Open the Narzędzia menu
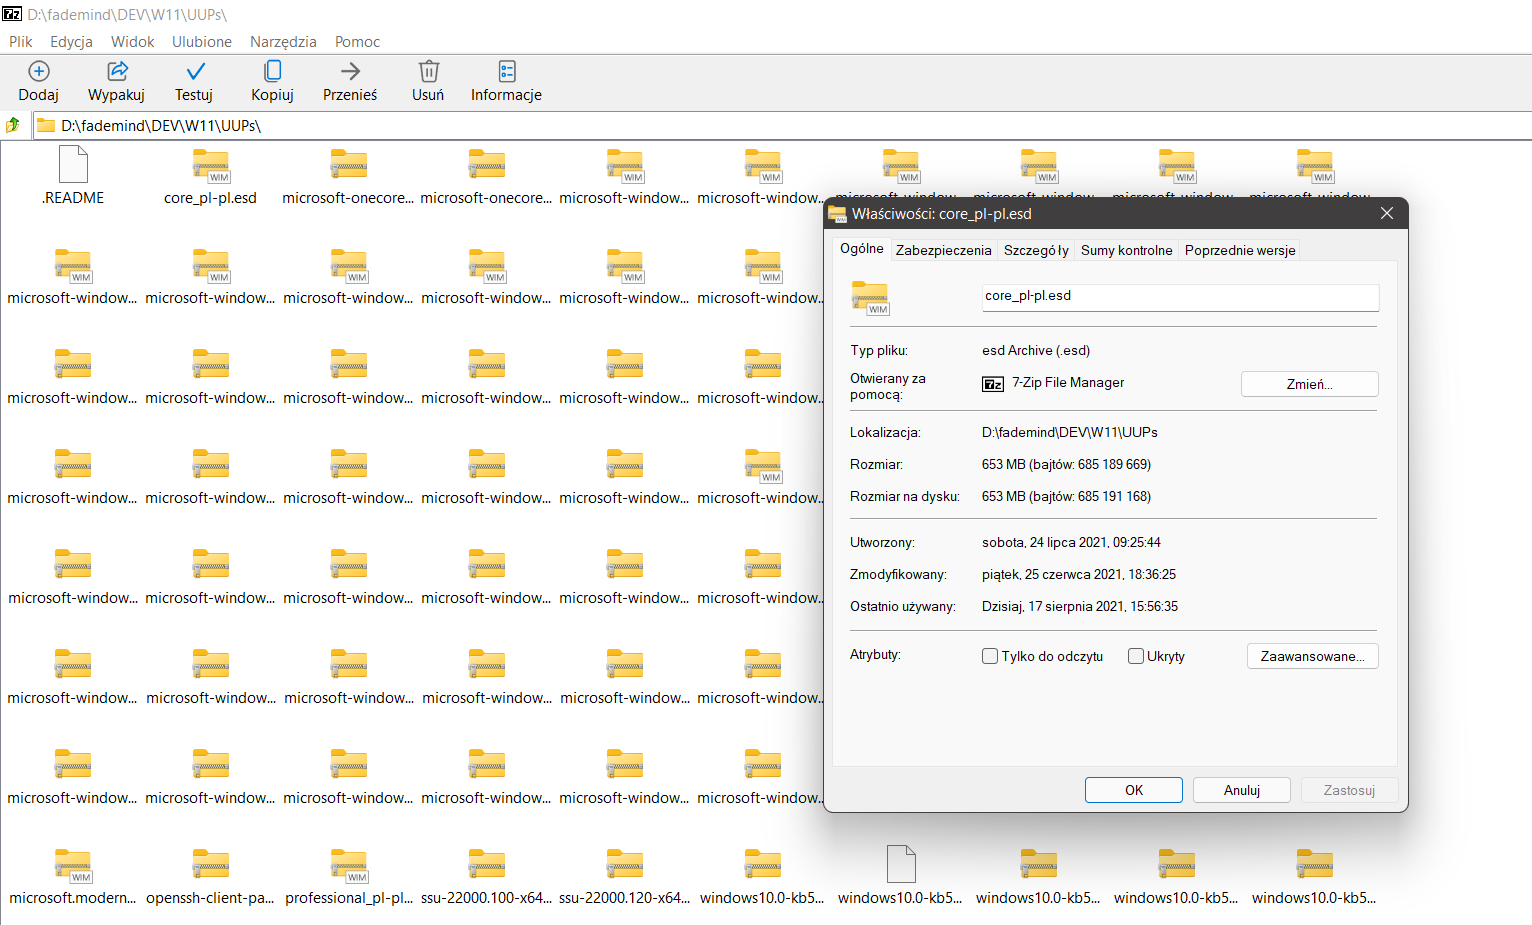 pos(283,42)
